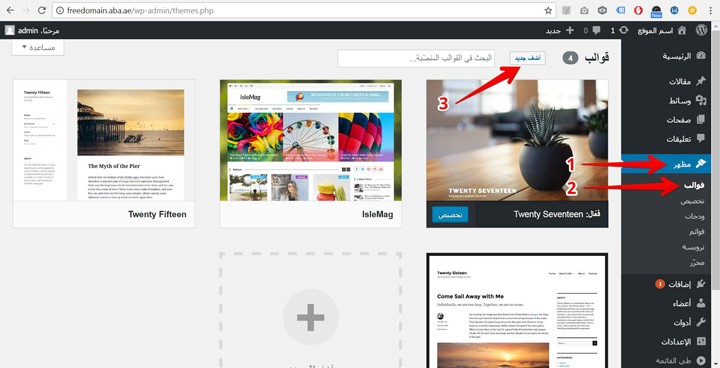Viewport: 720px width, 368px height.
Task: Reload the page with browser refresh icon
Action: point(41,10)
